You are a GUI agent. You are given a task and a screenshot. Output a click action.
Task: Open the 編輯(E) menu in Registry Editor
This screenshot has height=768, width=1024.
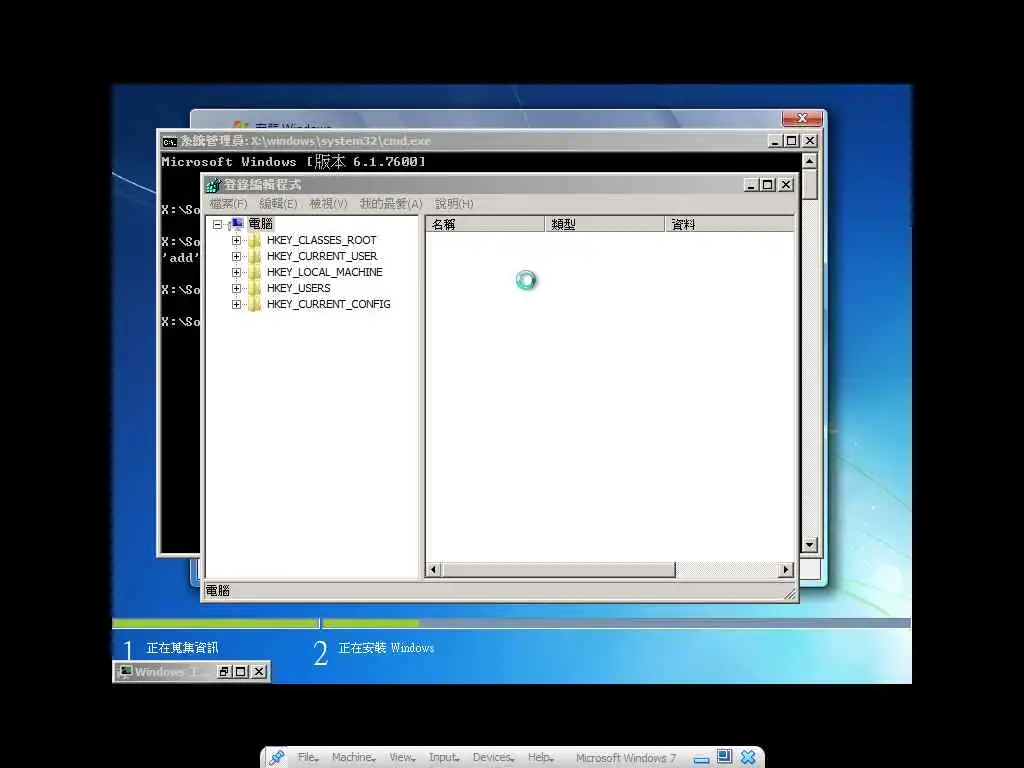click(x=278, y=204)
